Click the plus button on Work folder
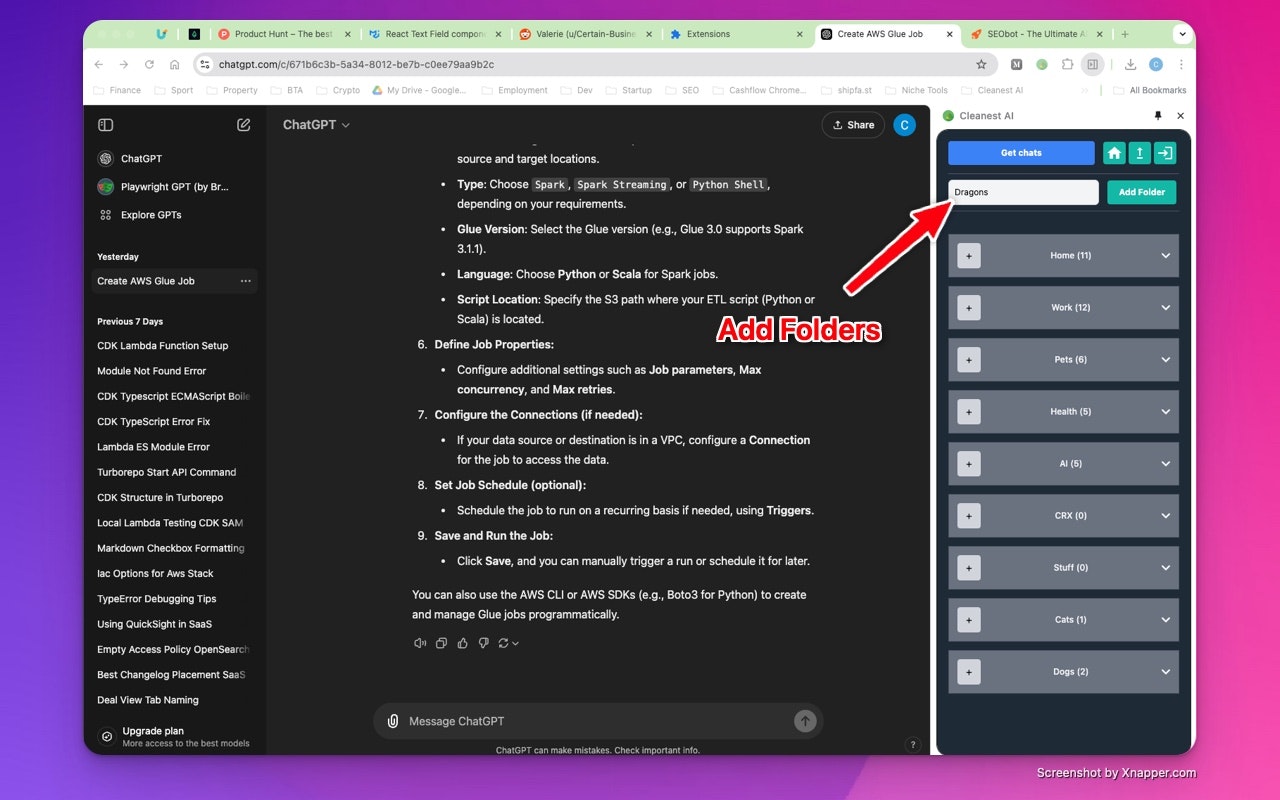The image size is (1280, 800). [x=968, y=308]
